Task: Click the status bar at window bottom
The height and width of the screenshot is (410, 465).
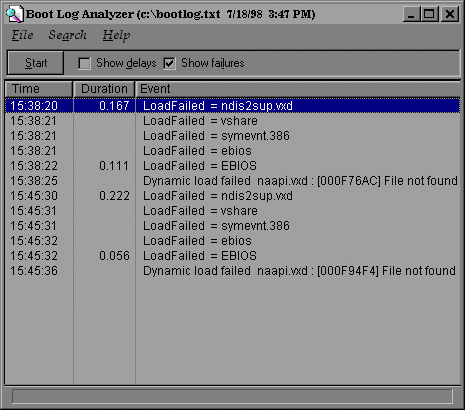Action: coord(232,396)
